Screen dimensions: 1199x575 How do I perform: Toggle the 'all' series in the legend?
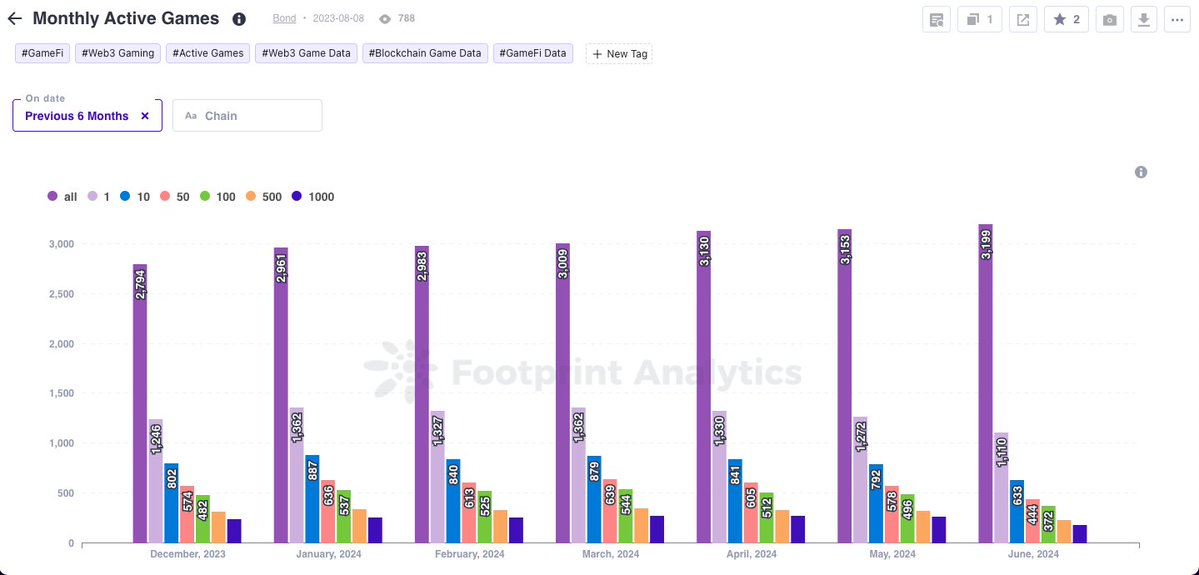(x=62, y=197)
